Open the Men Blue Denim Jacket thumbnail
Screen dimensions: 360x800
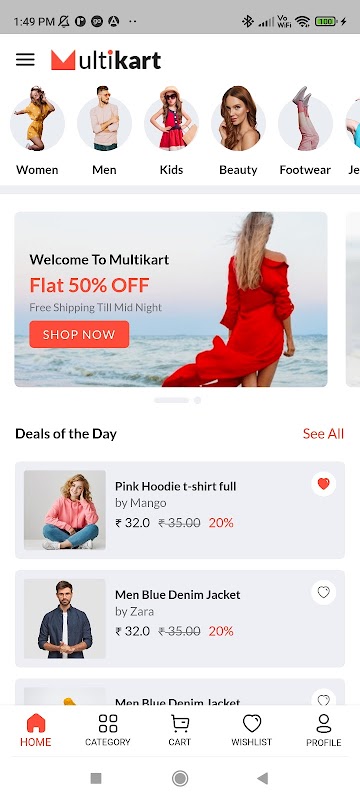coord(65,618)
